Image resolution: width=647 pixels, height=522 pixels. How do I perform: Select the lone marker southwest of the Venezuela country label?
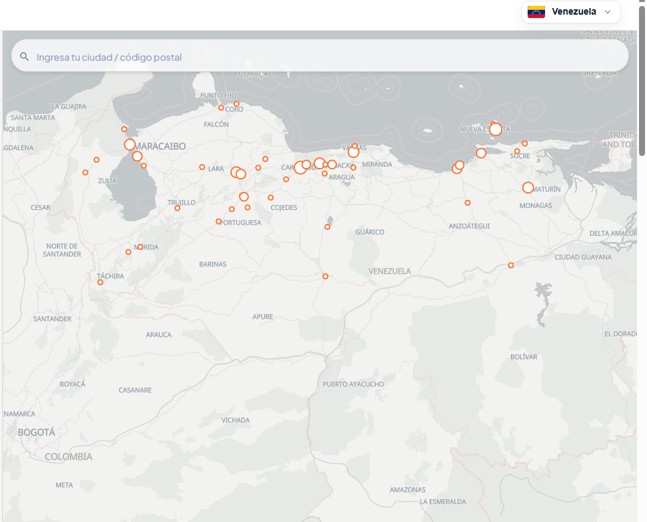click(326, 276)
